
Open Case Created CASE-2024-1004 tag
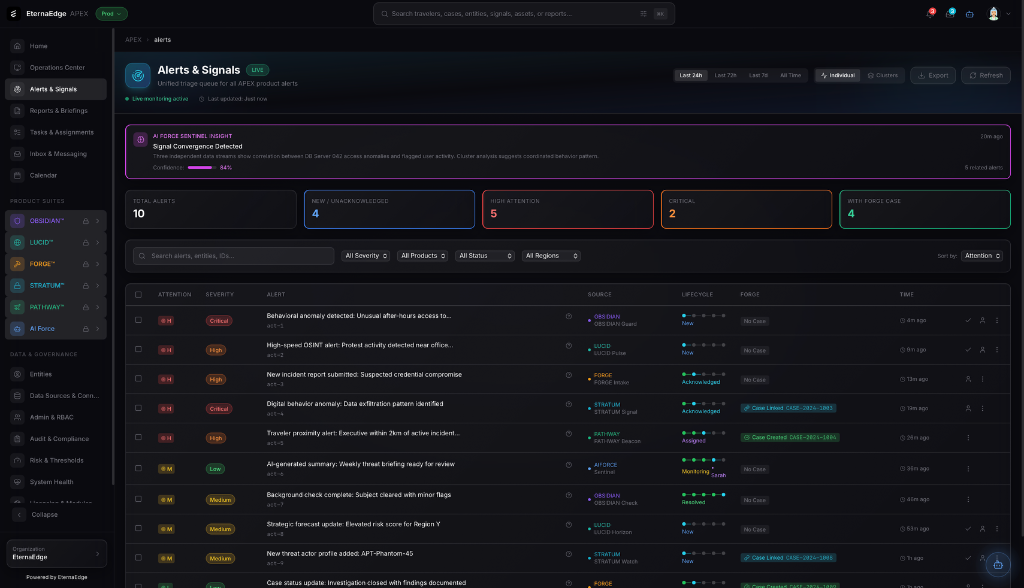tap(790, 438)
